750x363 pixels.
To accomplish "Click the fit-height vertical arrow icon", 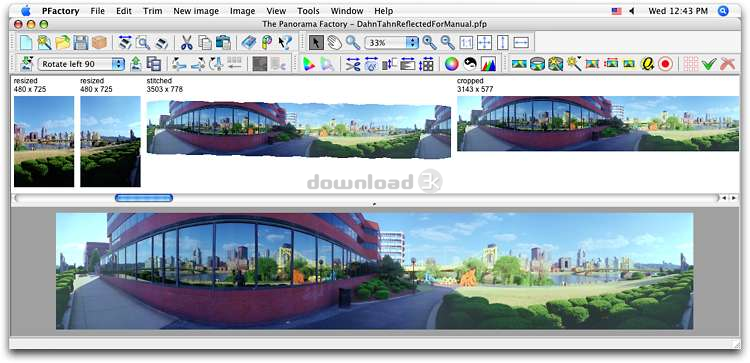I will point(503,43).
